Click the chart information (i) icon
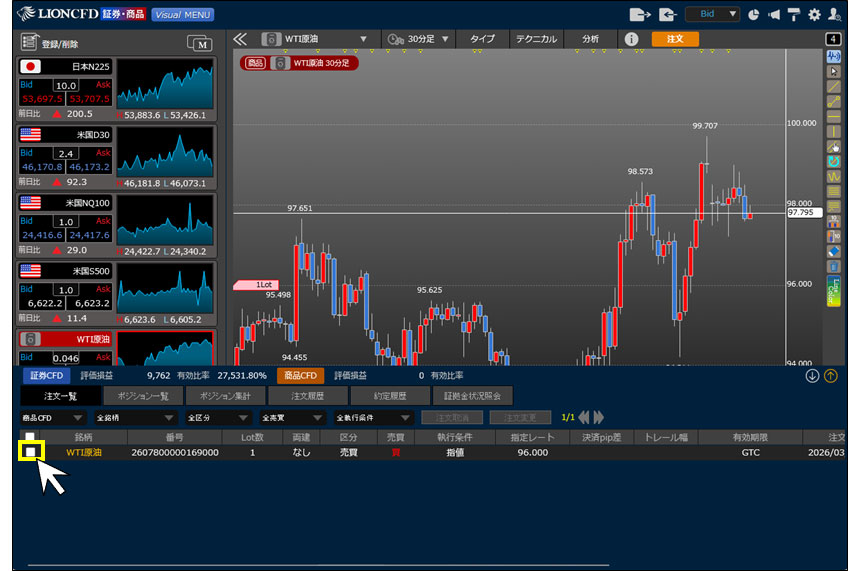Image resolution: width=848 pixels, height=571 pixels. [x=631, y=39]
